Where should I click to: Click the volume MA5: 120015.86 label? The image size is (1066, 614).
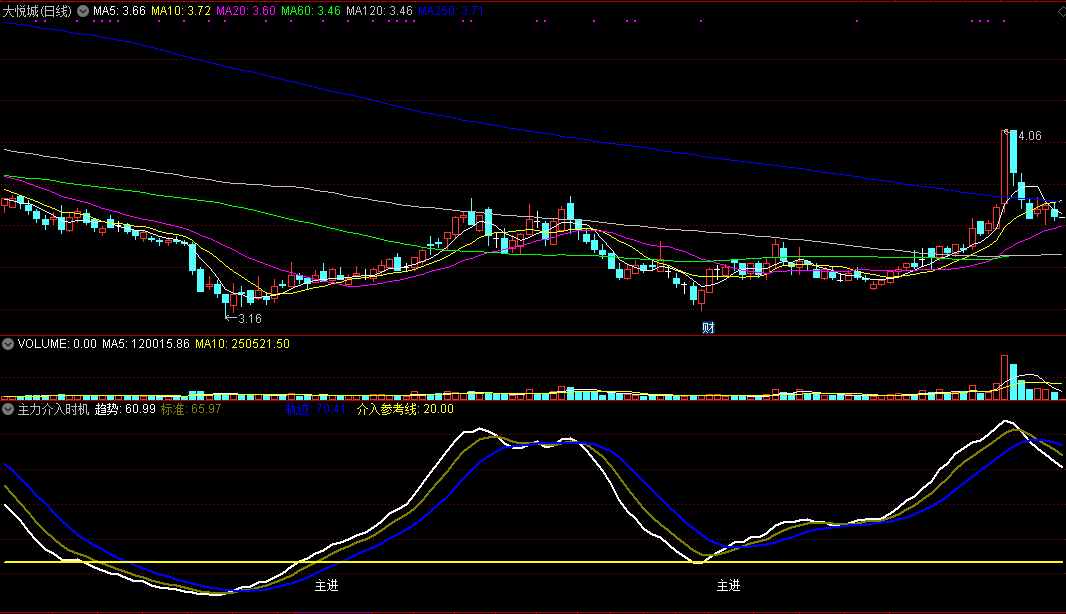click(x=146, y=344)
